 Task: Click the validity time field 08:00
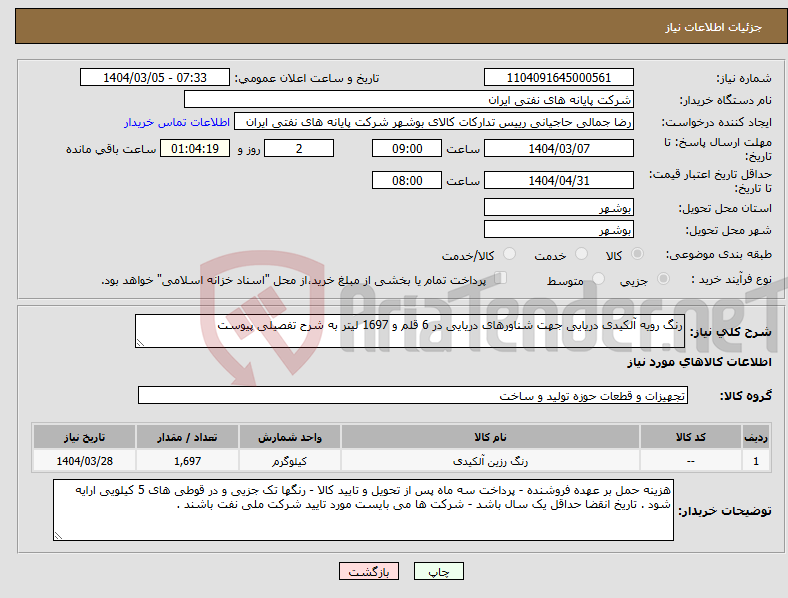[x=407, y=180]
